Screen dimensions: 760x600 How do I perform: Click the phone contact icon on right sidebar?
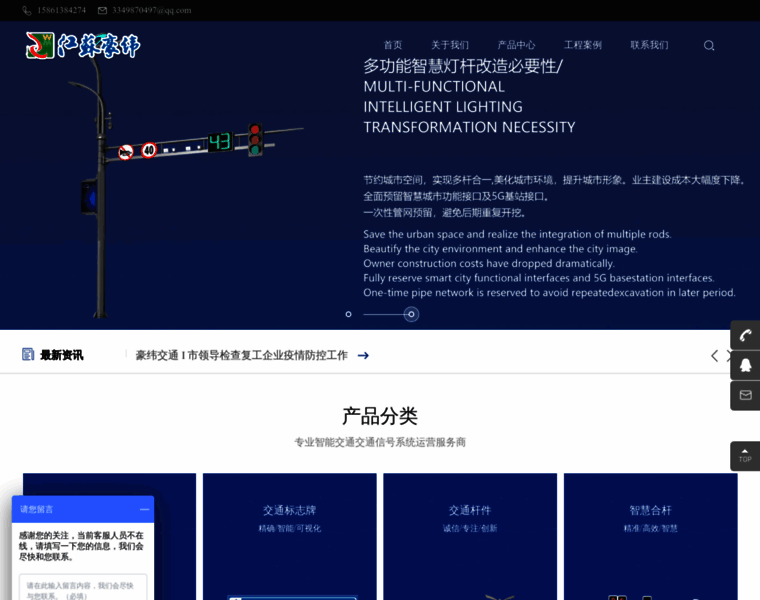(745, 335)
